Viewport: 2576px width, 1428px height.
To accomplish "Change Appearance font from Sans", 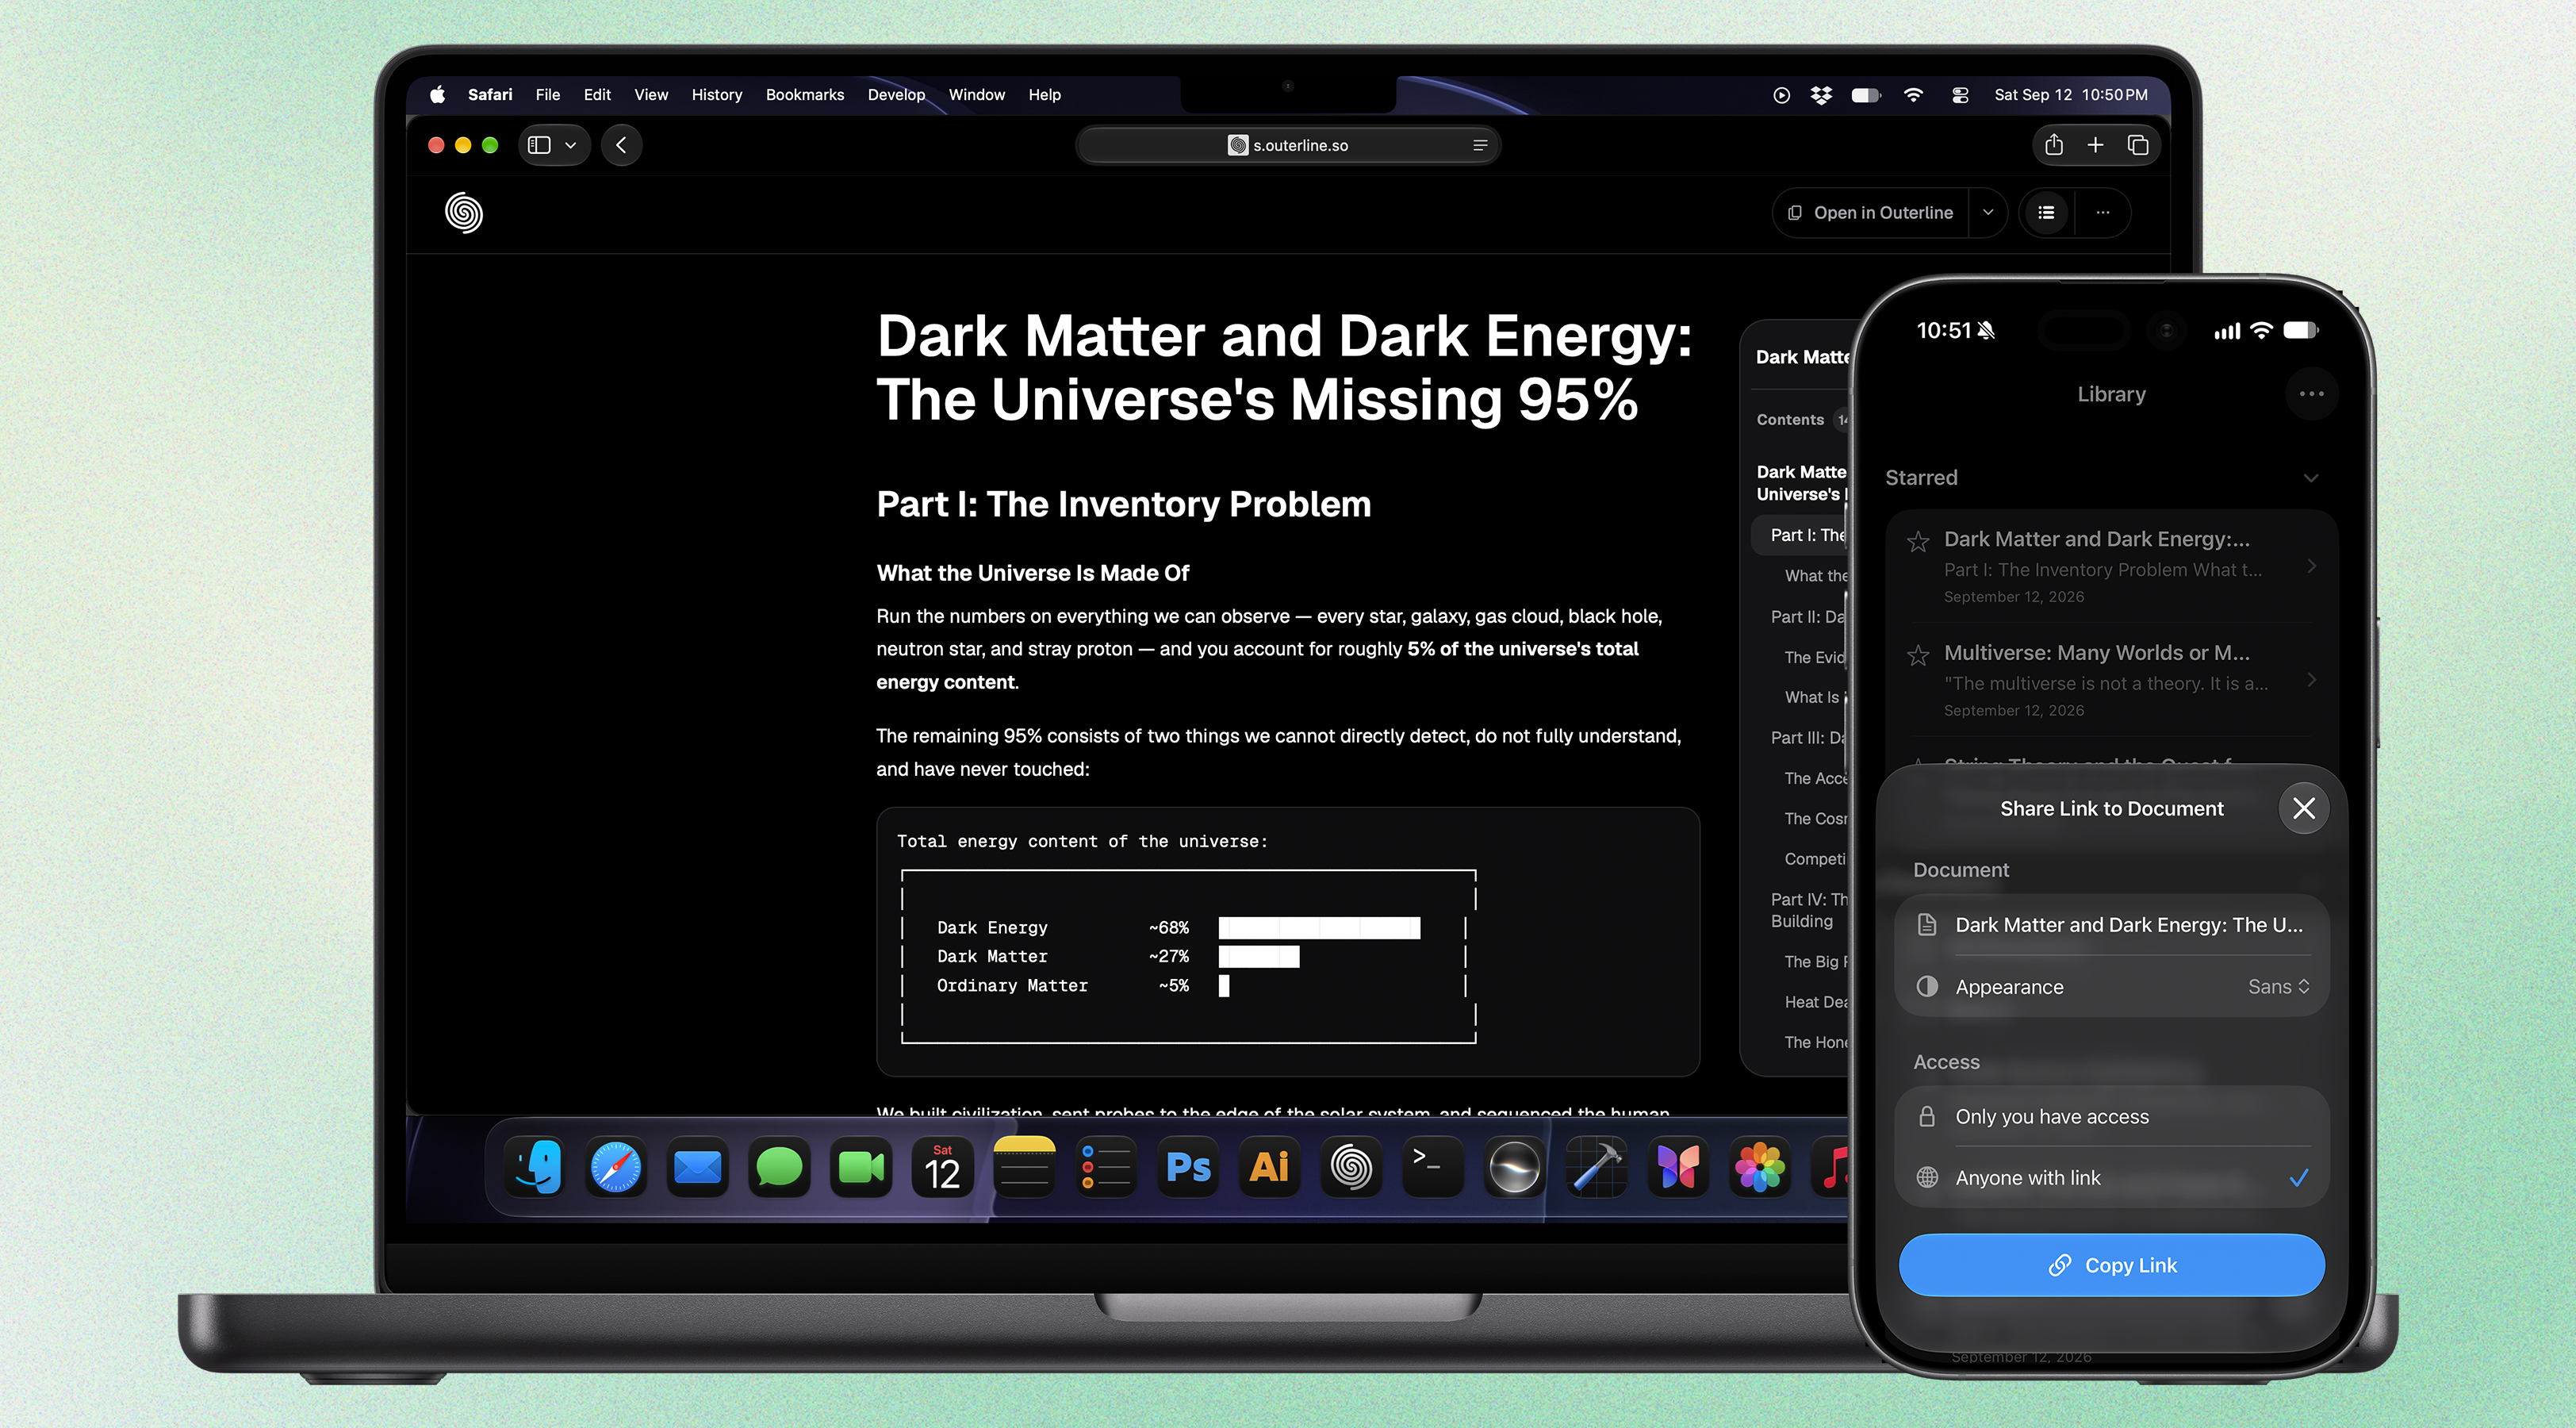I will click(x=2279, y=987).
